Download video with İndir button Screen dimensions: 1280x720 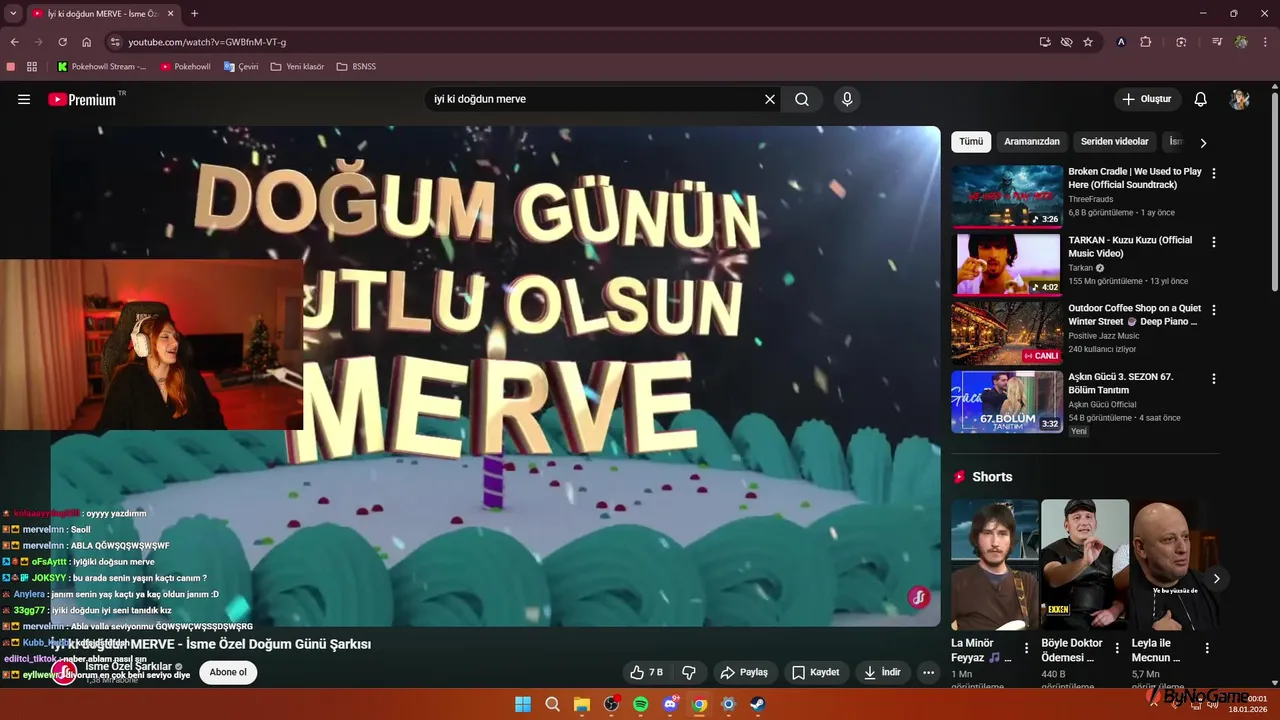tap(882, 672)
